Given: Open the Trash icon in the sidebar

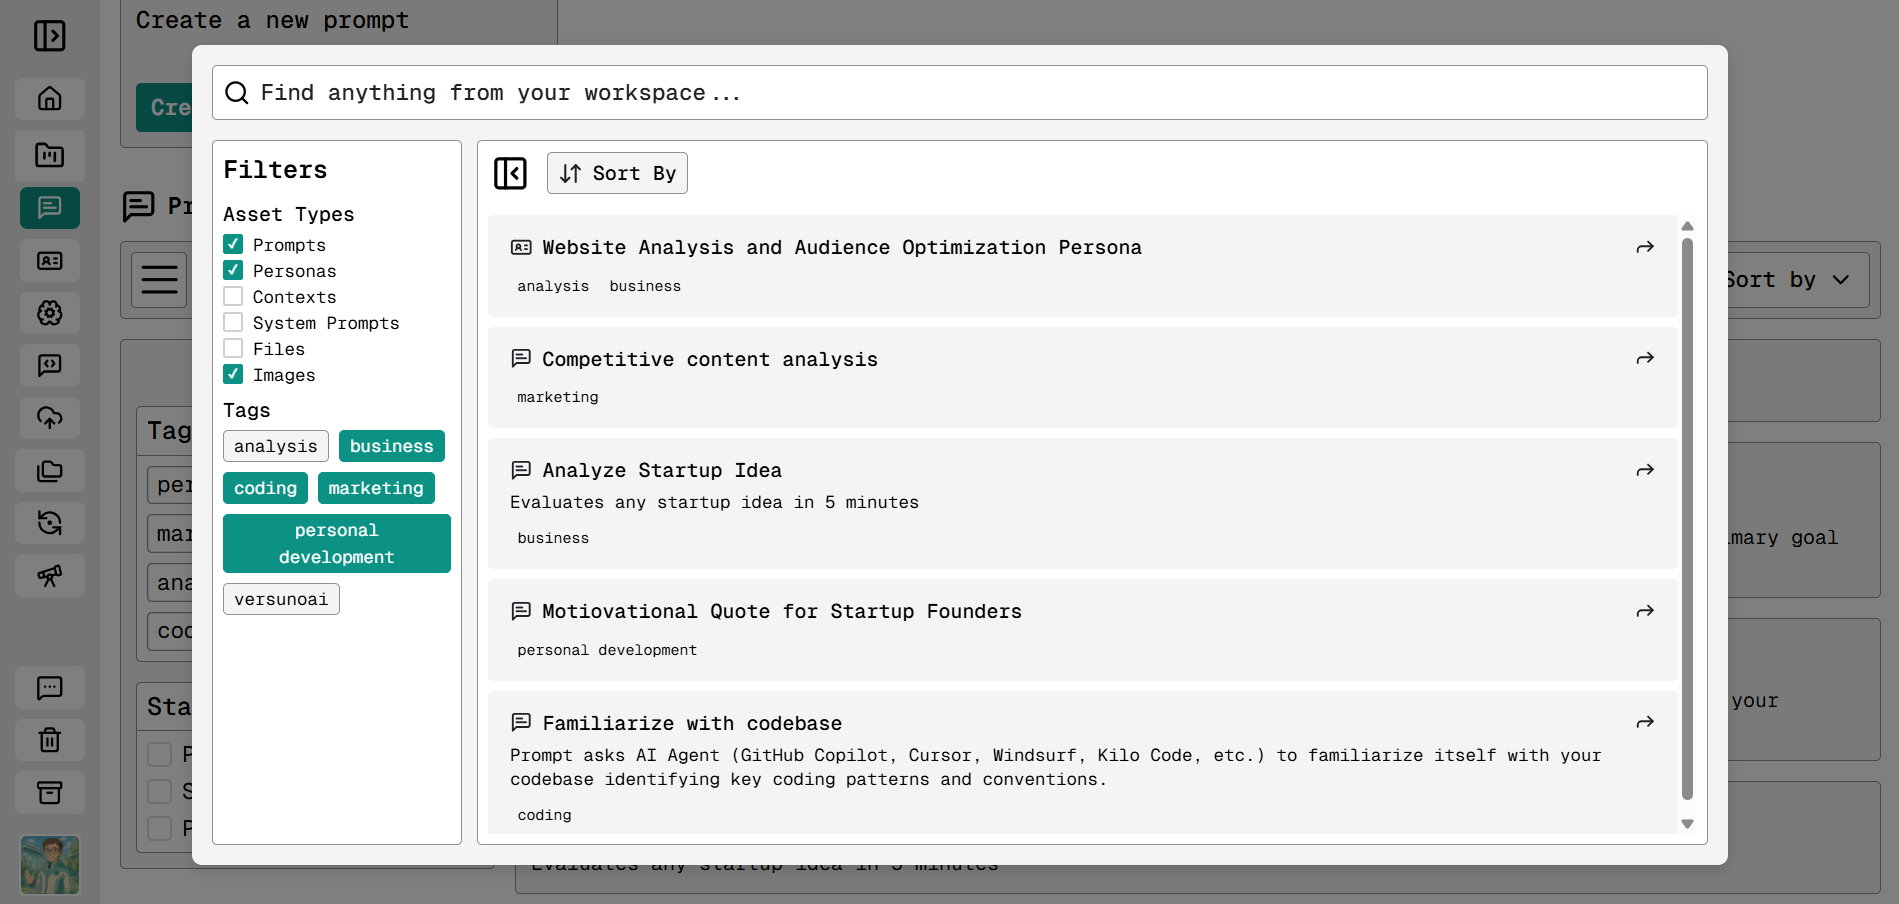Looking at the screenshot, I should tap(49, 740).
